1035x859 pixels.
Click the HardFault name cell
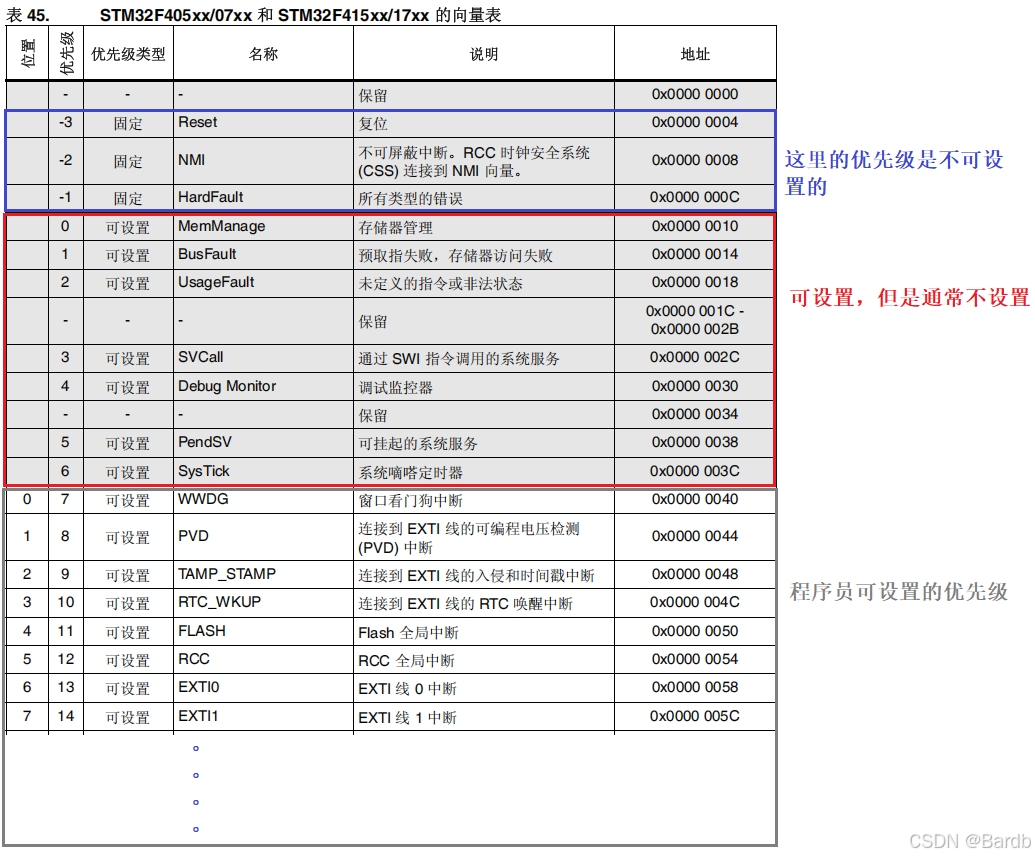tap(263, 197)
